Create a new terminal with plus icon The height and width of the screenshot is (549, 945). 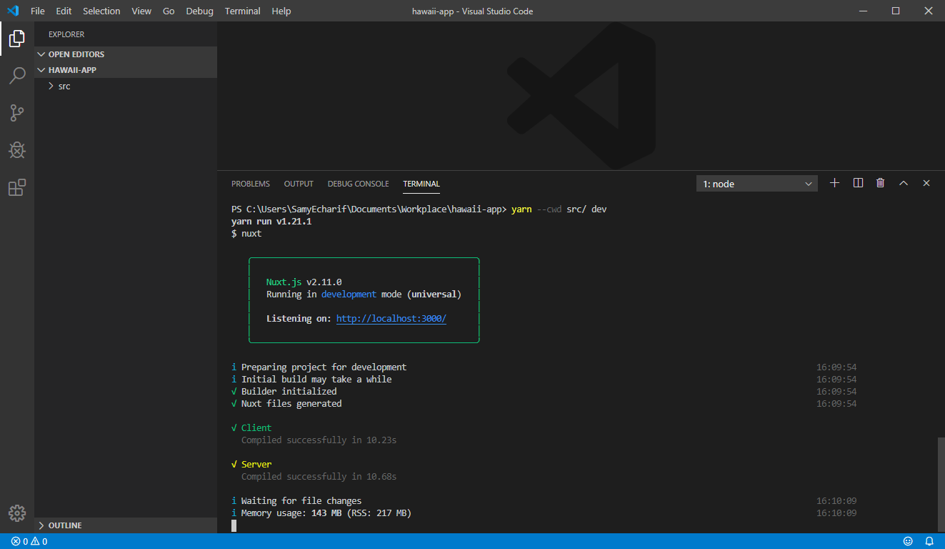tap(834, 183)
